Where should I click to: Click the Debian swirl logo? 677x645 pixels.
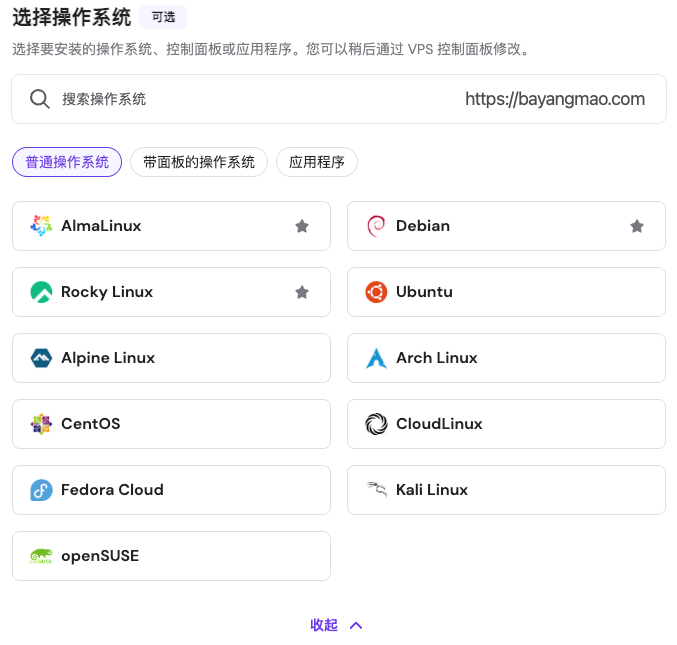tap(376, 226)
